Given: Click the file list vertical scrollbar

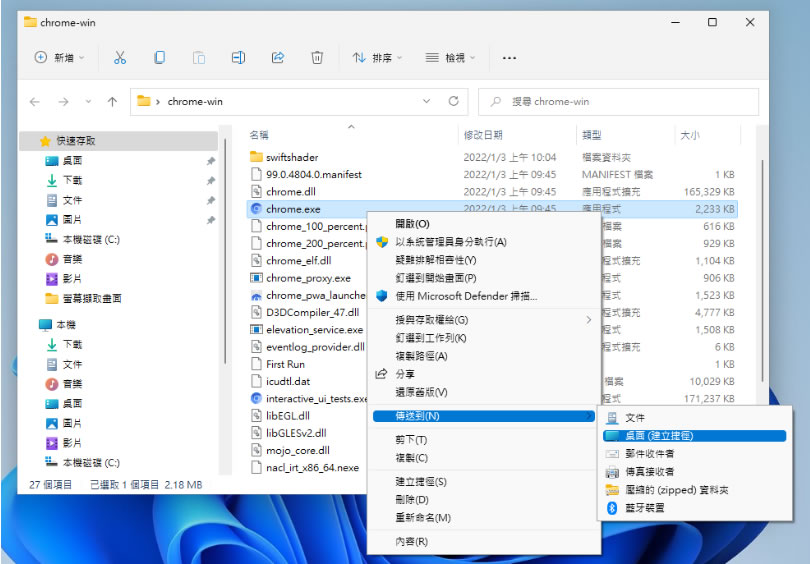Looking at the screenshot, I should [762, 269].
